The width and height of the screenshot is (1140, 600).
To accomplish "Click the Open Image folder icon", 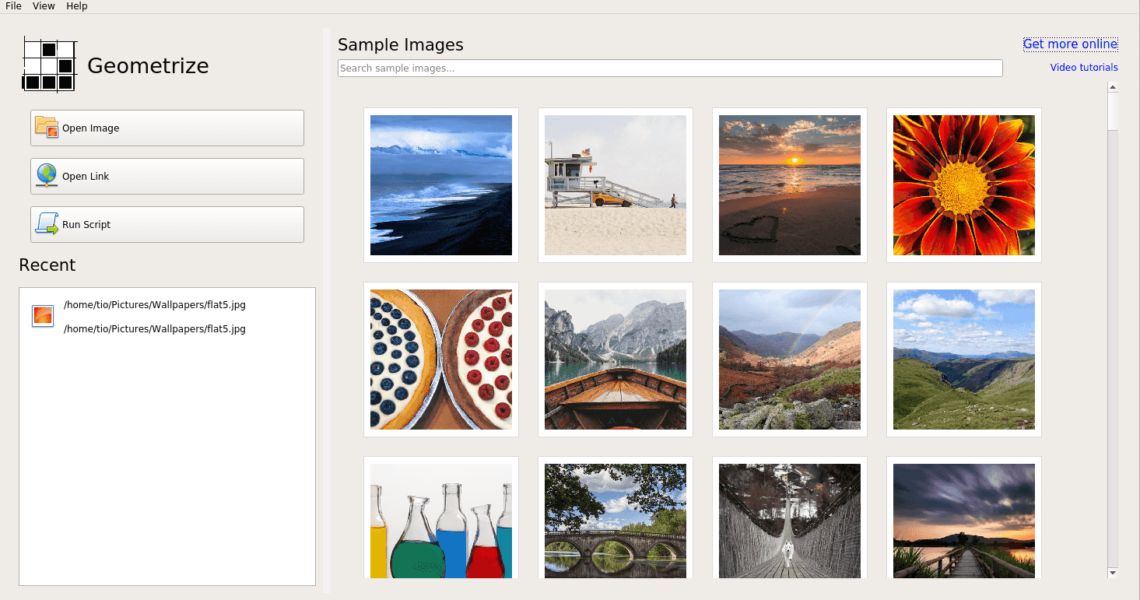I will tap(46, 127).
